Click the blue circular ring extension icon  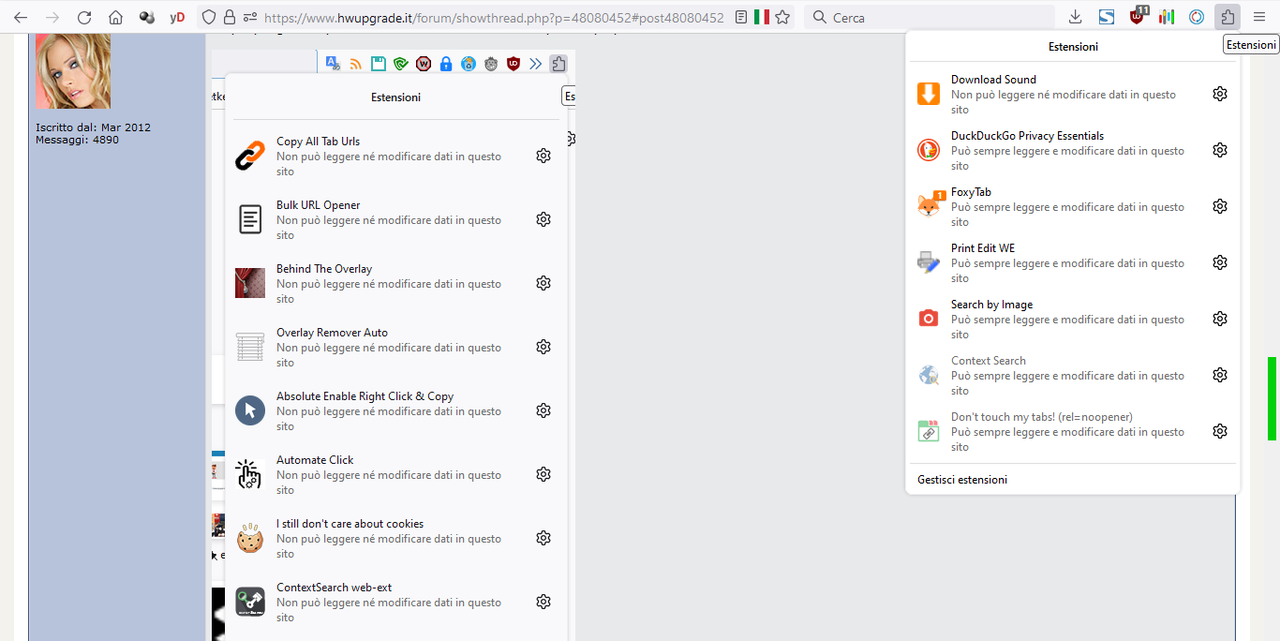click(1197, 17)
